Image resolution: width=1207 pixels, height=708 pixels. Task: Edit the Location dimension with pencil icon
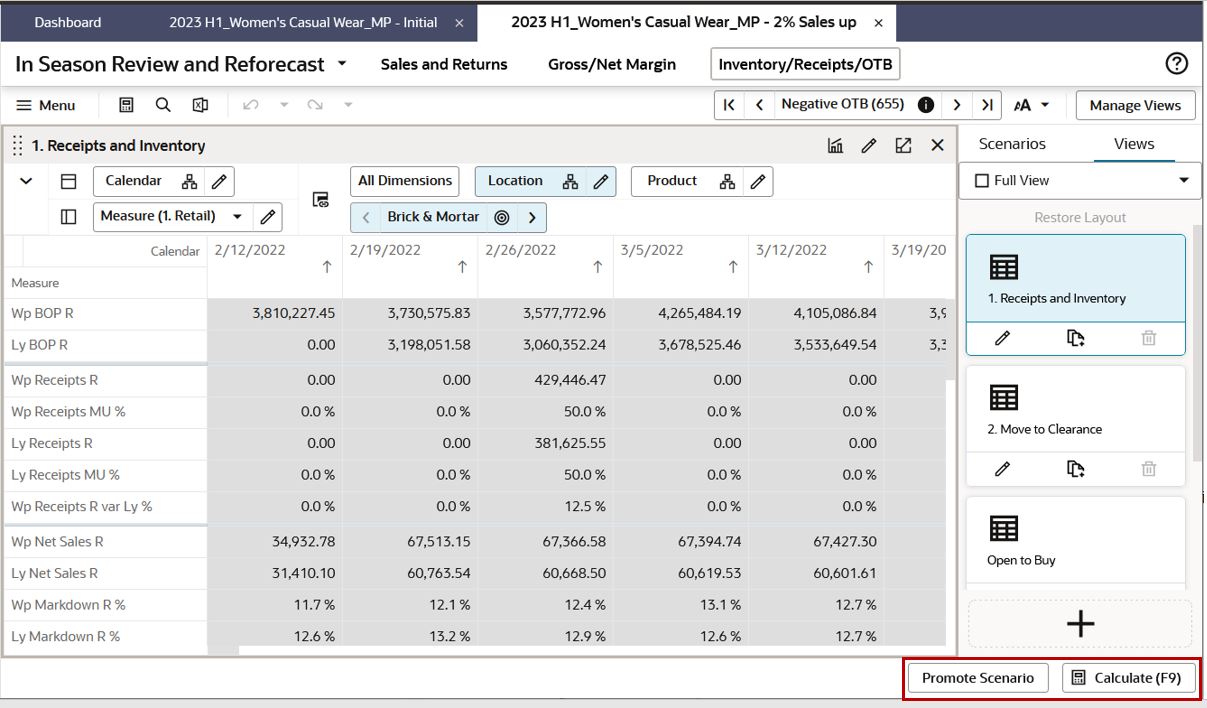(x=601, y=181)
